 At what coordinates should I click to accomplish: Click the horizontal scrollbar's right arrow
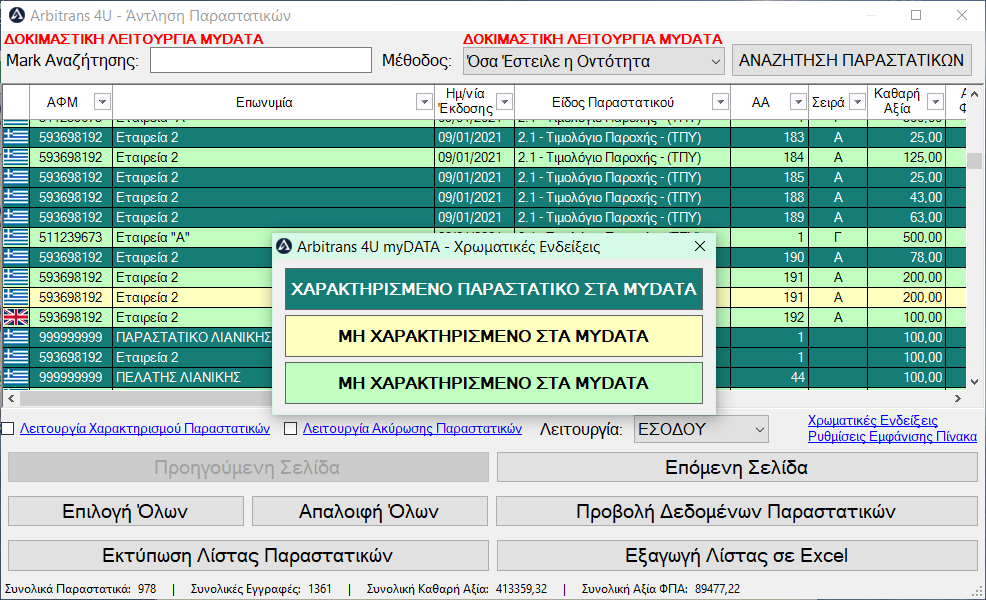(958, 398)
